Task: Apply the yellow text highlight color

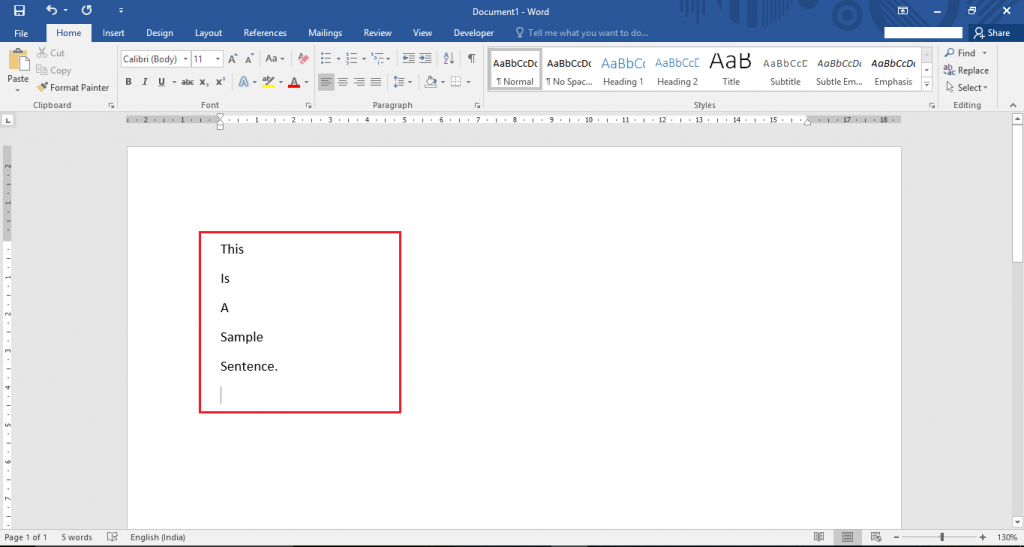Action: (x=268, y=82)
